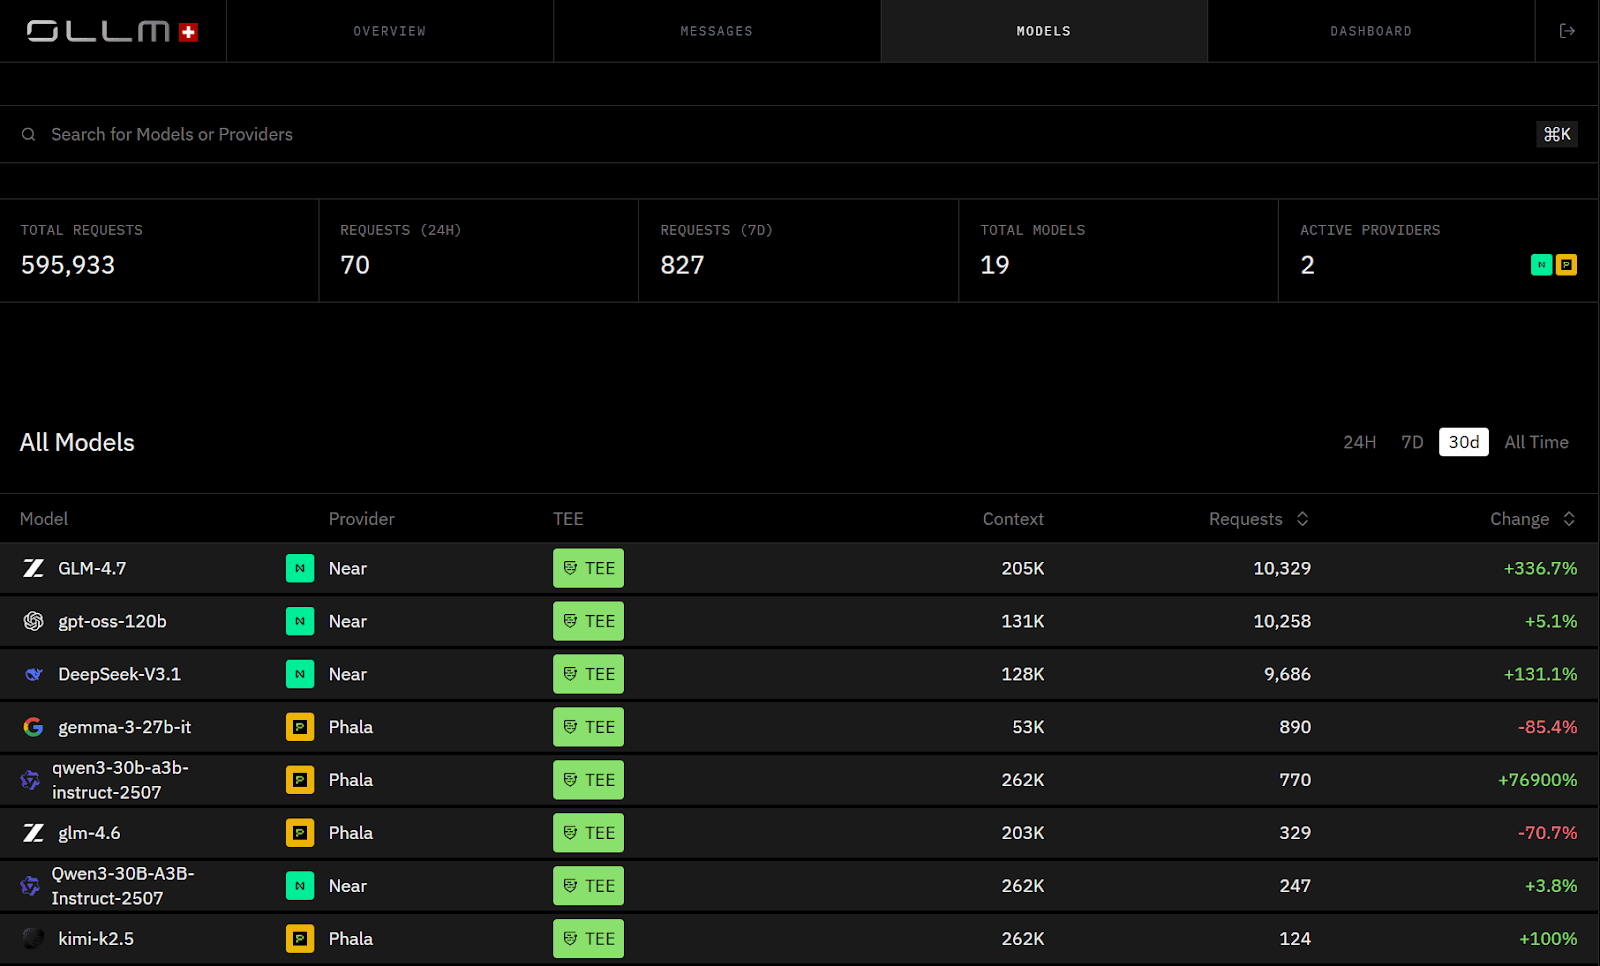Click the GLLM logo
1600x966 pixels.
tap(112, 31)
